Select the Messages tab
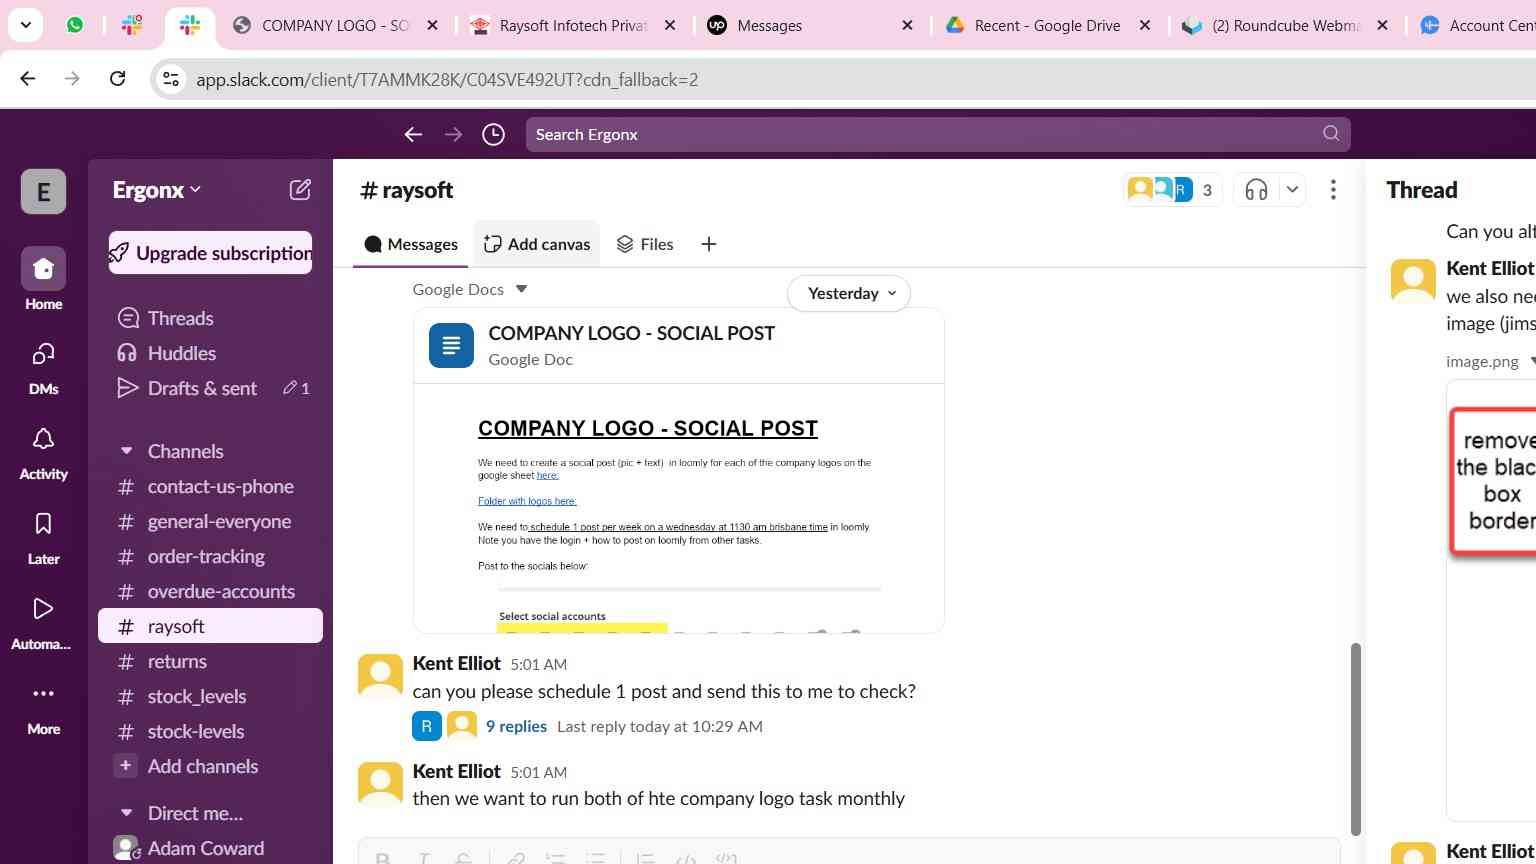 411,244
